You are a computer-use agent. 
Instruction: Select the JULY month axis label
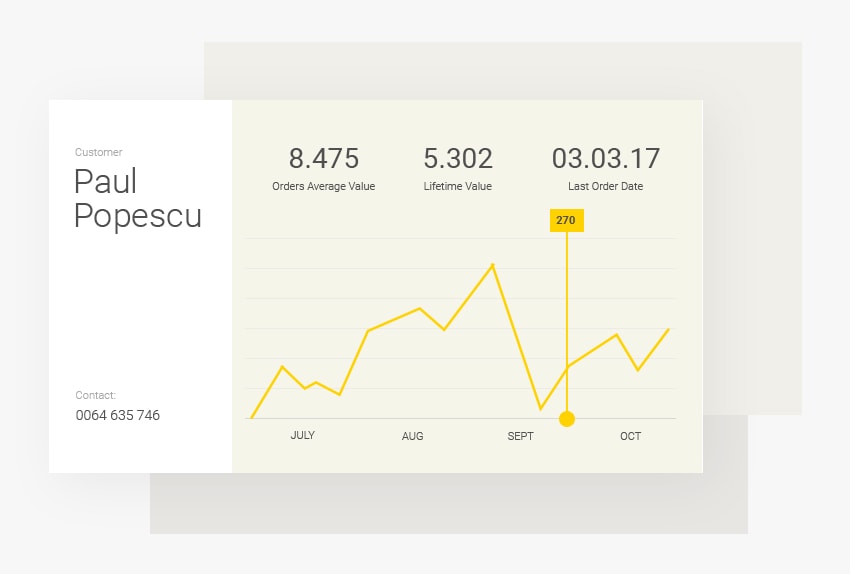click(x=303, y=436)
